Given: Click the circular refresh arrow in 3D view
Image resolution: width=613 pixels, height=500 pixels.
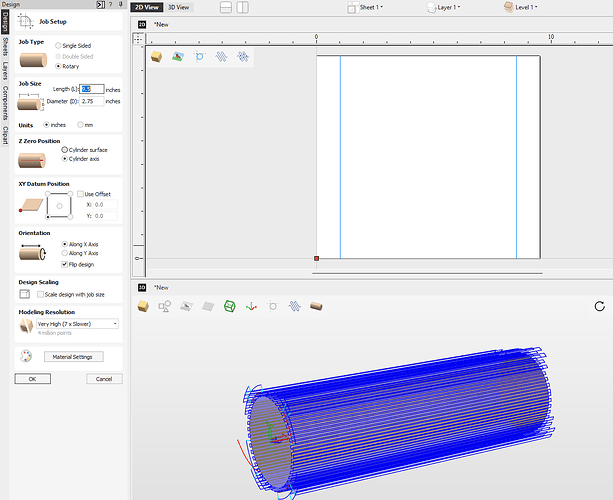Looking at the screenshot, I should pyautogui.click(x=600, y=306).
